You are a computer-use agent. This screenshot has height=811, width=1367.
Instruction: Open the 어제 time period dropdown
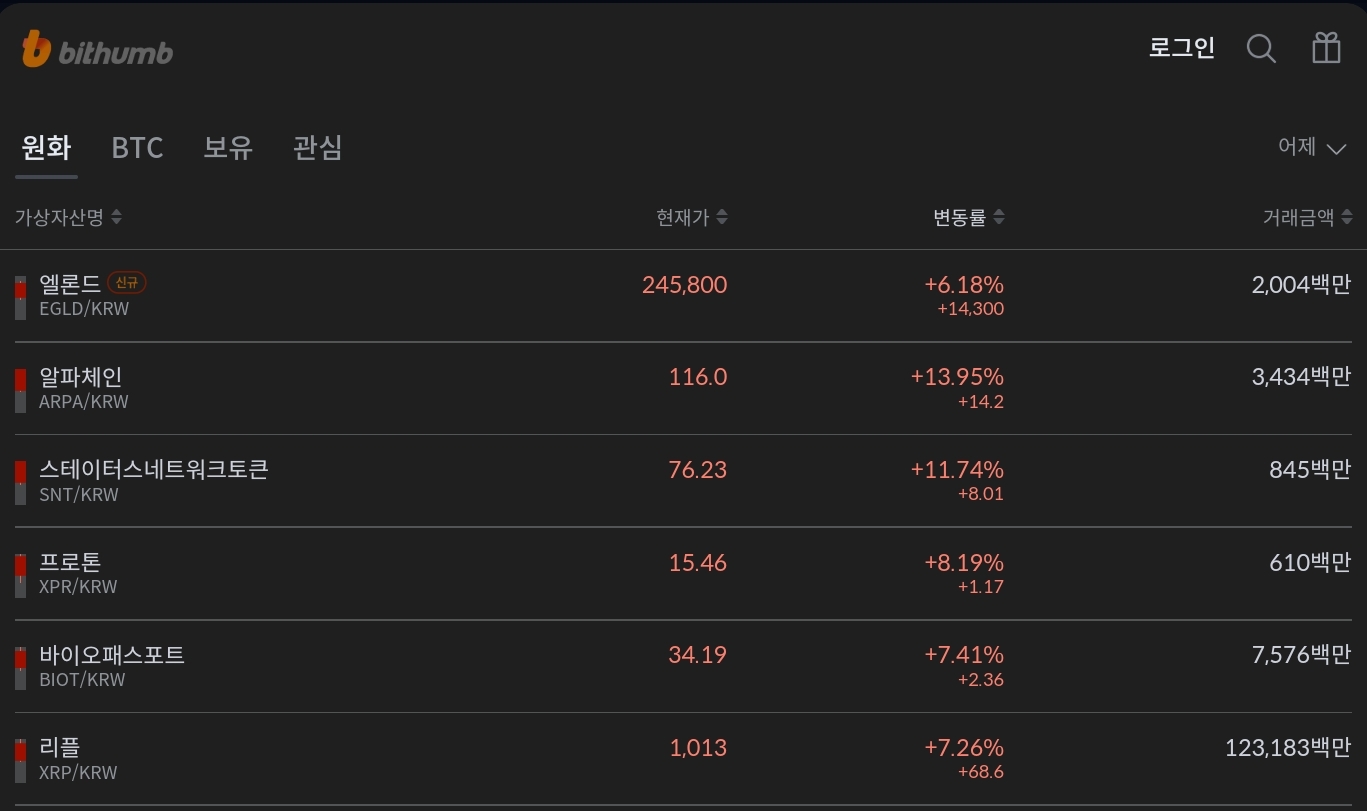pyautogui.click(x=1312, y=146)
